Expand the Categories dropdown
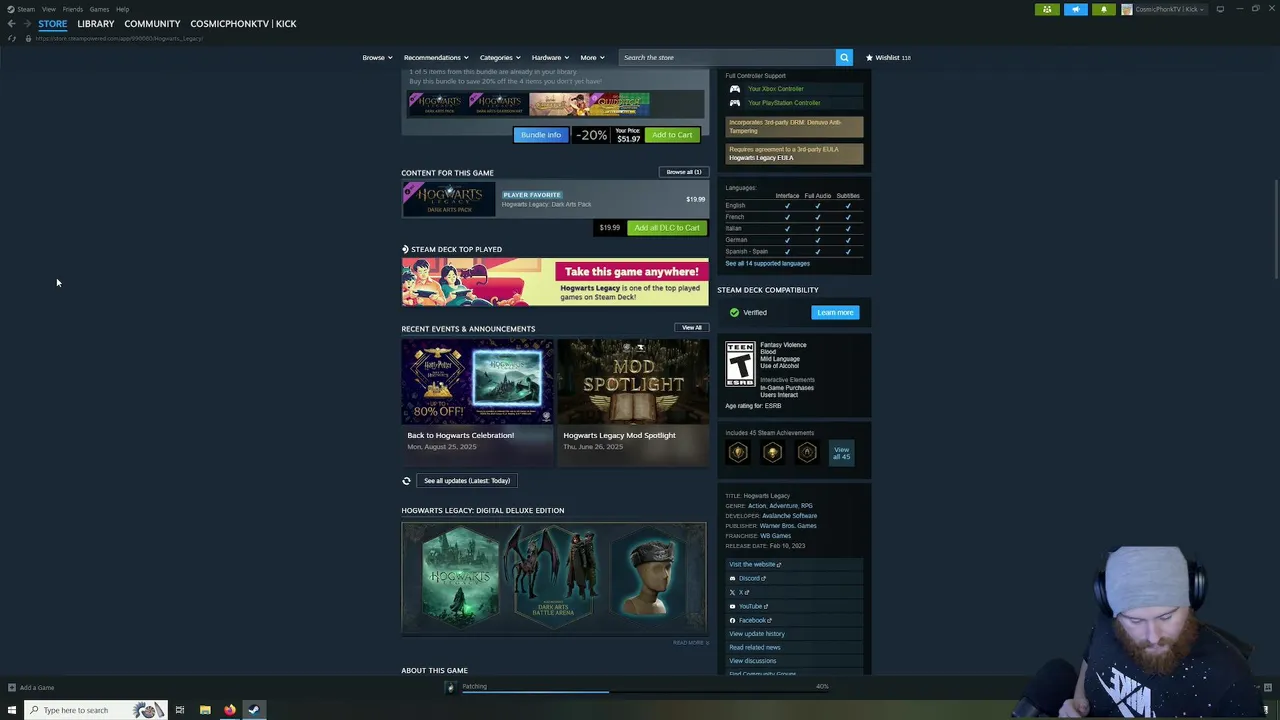The height and width of the screenshot is (720, 1280). 500,57
